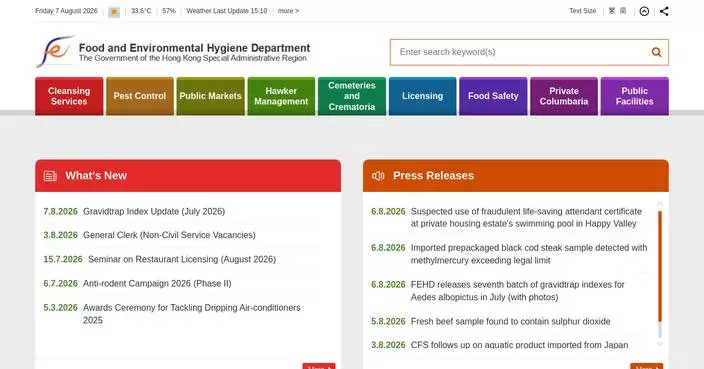704x369 pixels.
Task: Click the Press Releases speaker icon
Action: tap(378, 176)
